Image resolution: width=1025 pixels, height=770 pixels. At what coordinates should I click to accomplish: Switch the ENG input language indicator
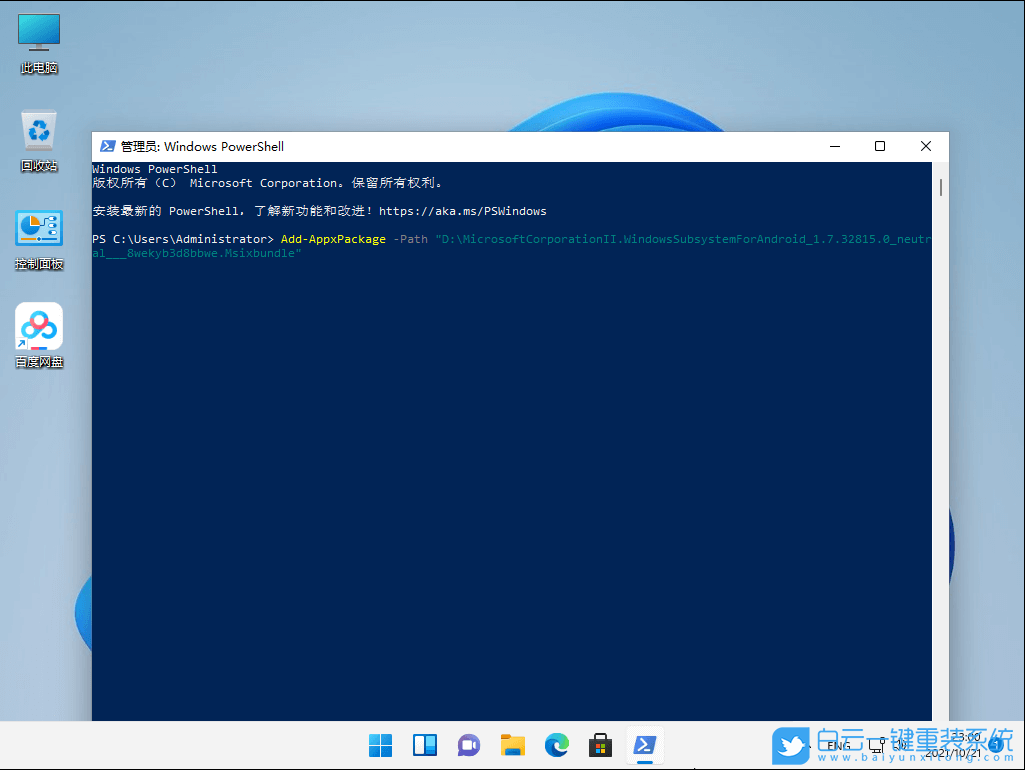coord(840,745)
